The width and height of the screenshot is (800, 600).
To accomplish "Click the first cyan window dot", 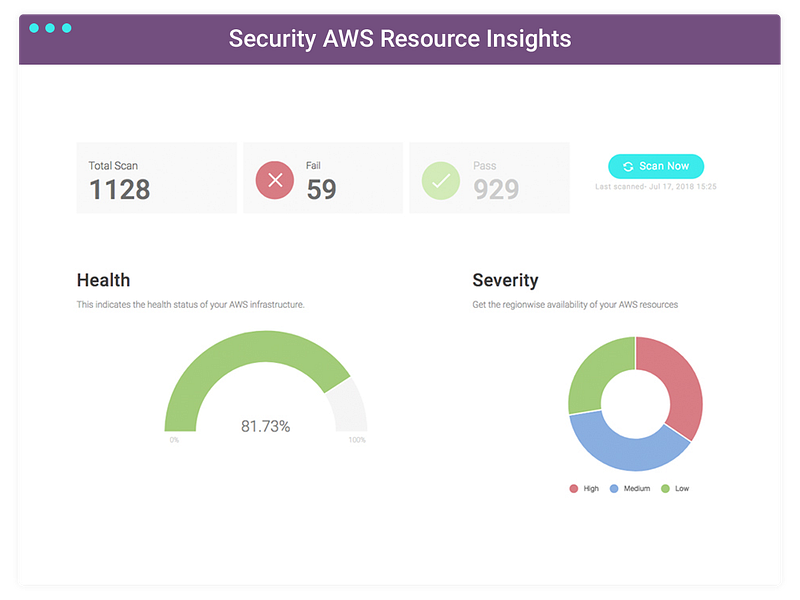I will [x=34, y=28].
